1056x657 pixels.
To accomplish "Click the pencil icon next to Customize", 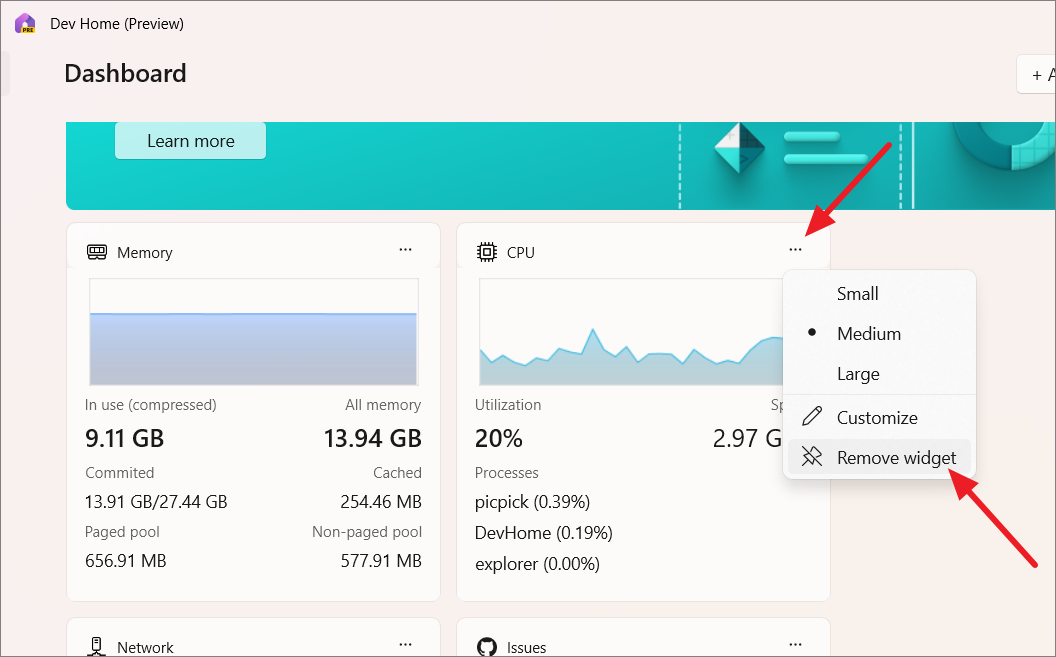I will (812, 417).
